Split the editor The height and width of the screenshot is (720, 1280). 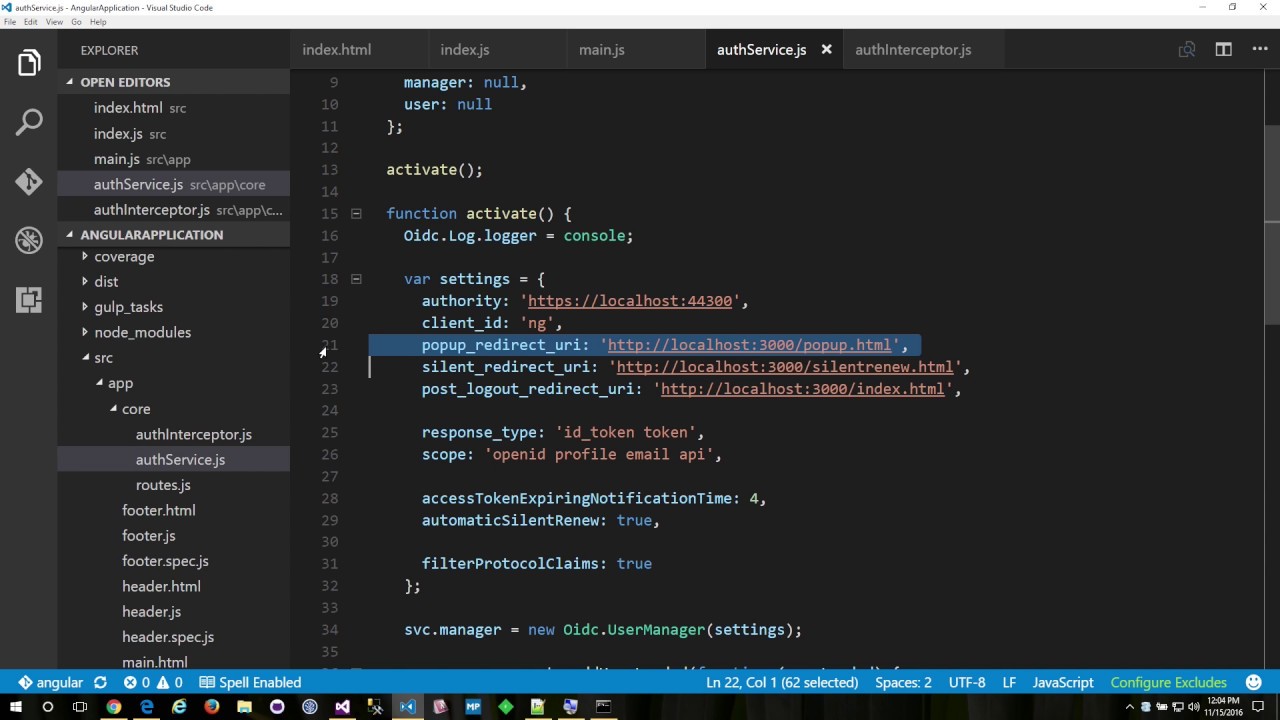coord(1223,49)
